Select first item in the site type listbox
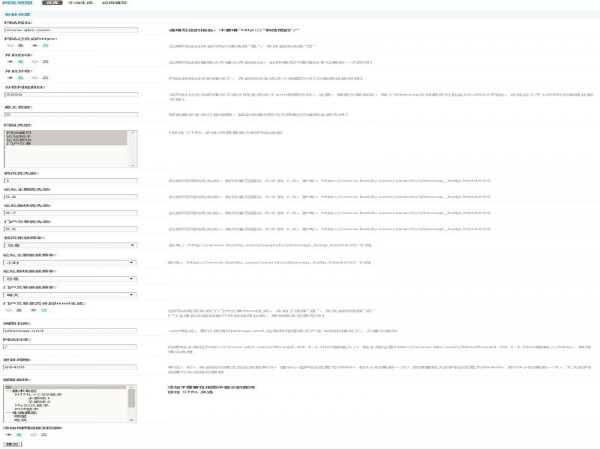Image resolution: width=600 pixels, height=450 pixels. point(20,130)
